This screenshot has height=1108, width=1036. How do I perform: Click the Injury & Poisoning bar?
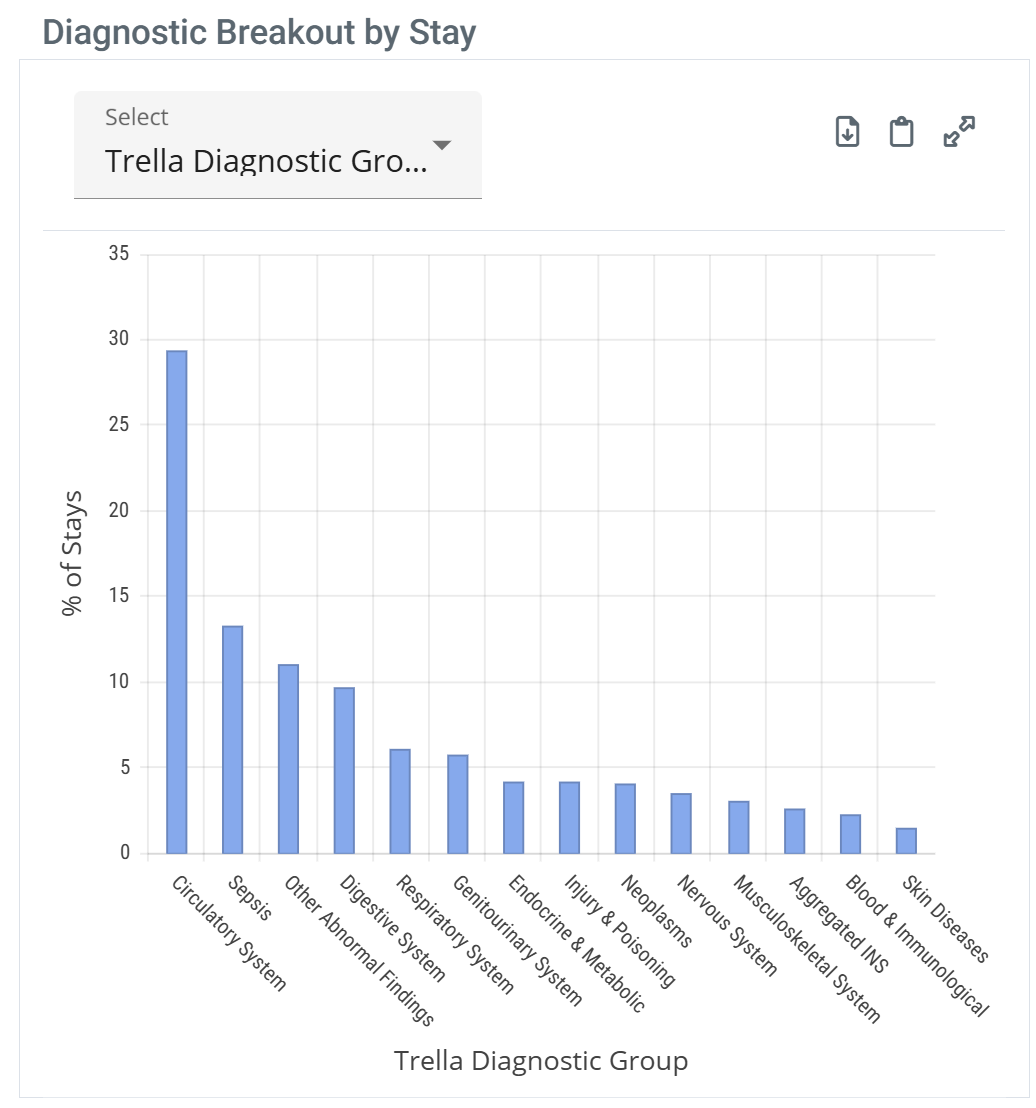pyautogui.click(x=570, y=817)
